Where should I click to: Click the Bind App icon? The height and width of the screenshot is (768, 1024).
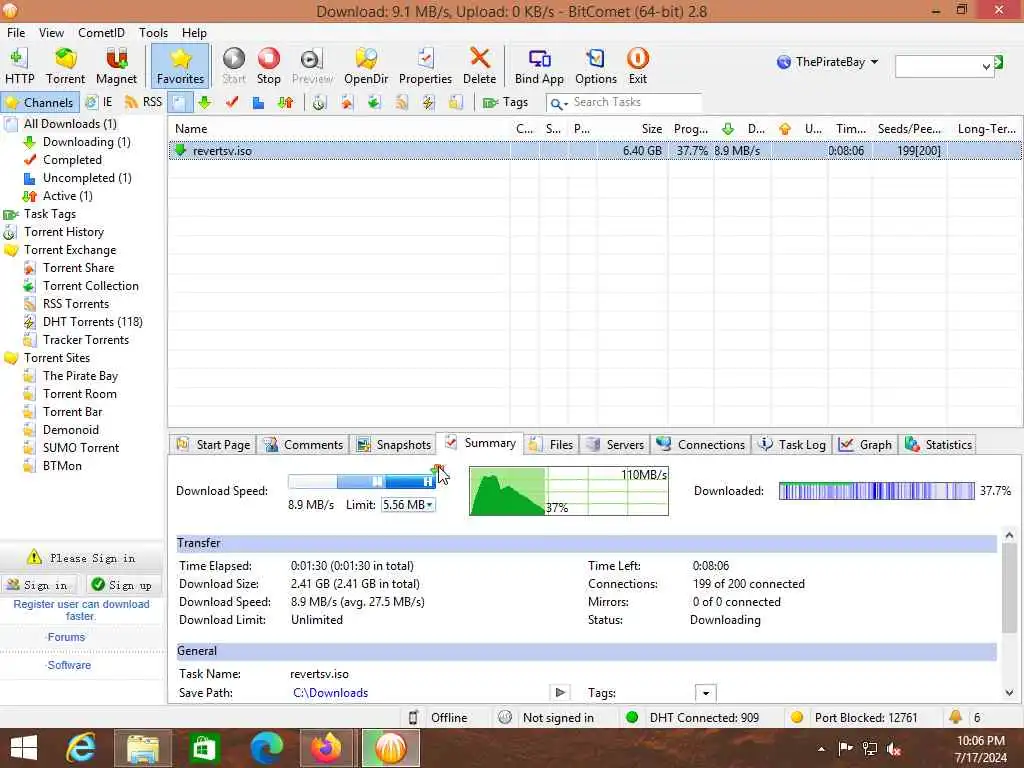tap(539, 66)
